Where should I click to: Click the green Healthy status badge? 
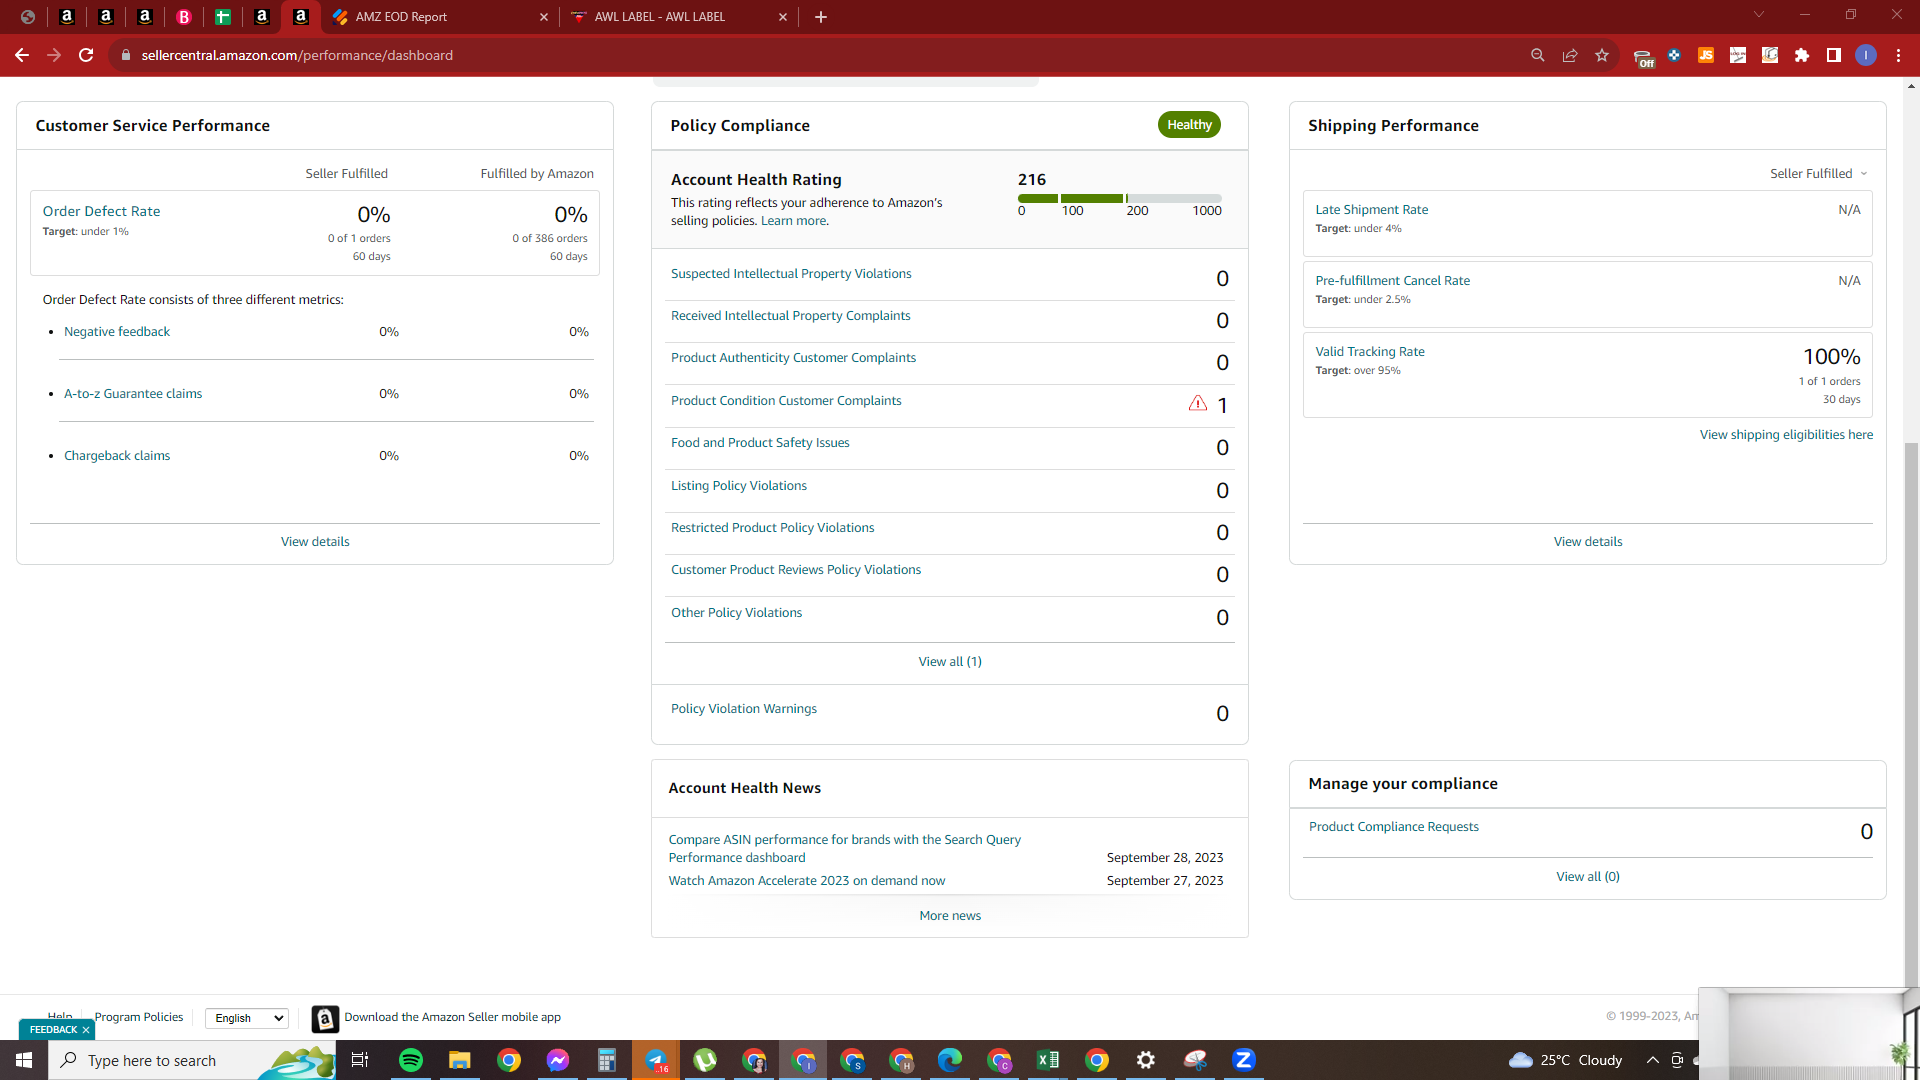click(1189, 125)
